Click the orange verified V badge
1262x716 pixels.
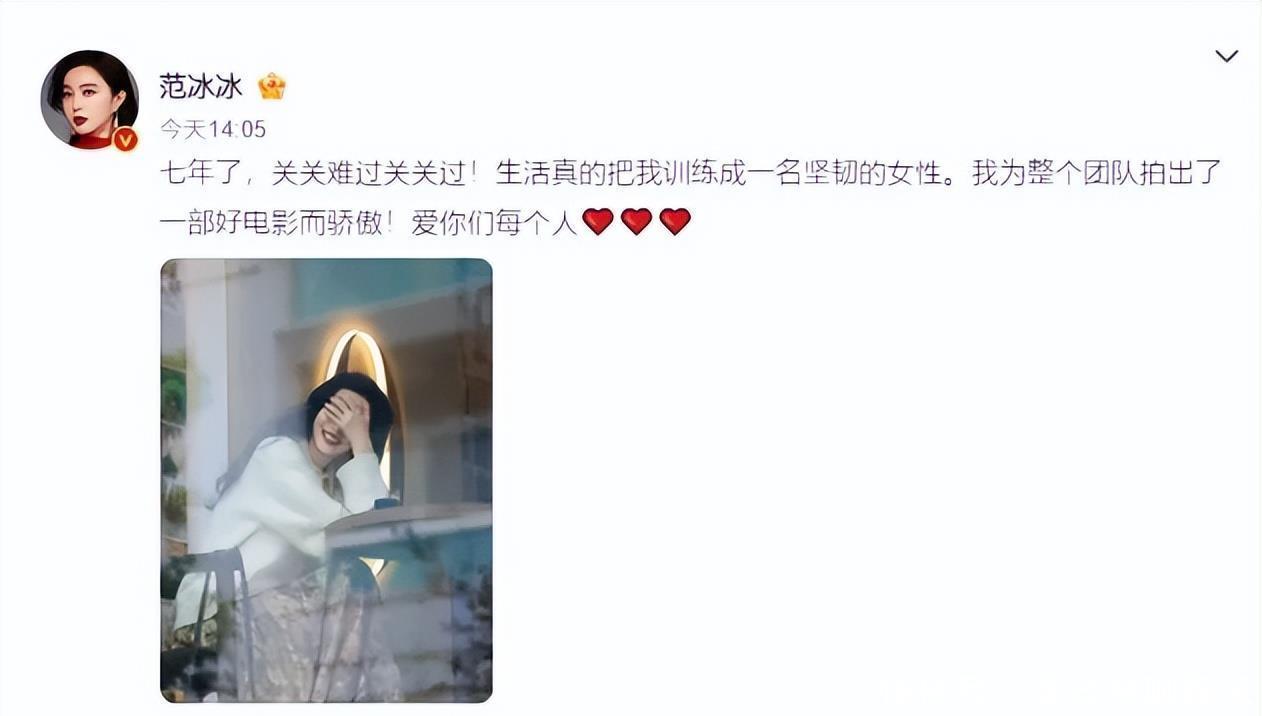[x=125, y=139]
